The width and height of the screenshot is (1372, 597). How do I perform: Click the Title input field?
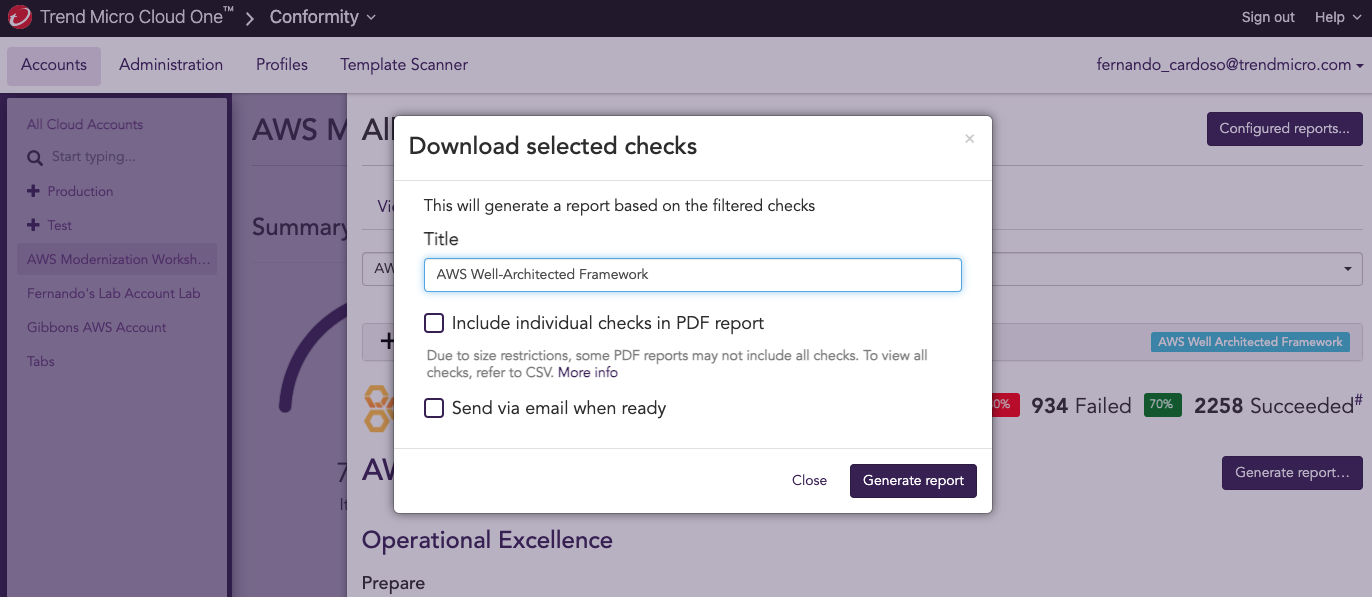(693, 275)
